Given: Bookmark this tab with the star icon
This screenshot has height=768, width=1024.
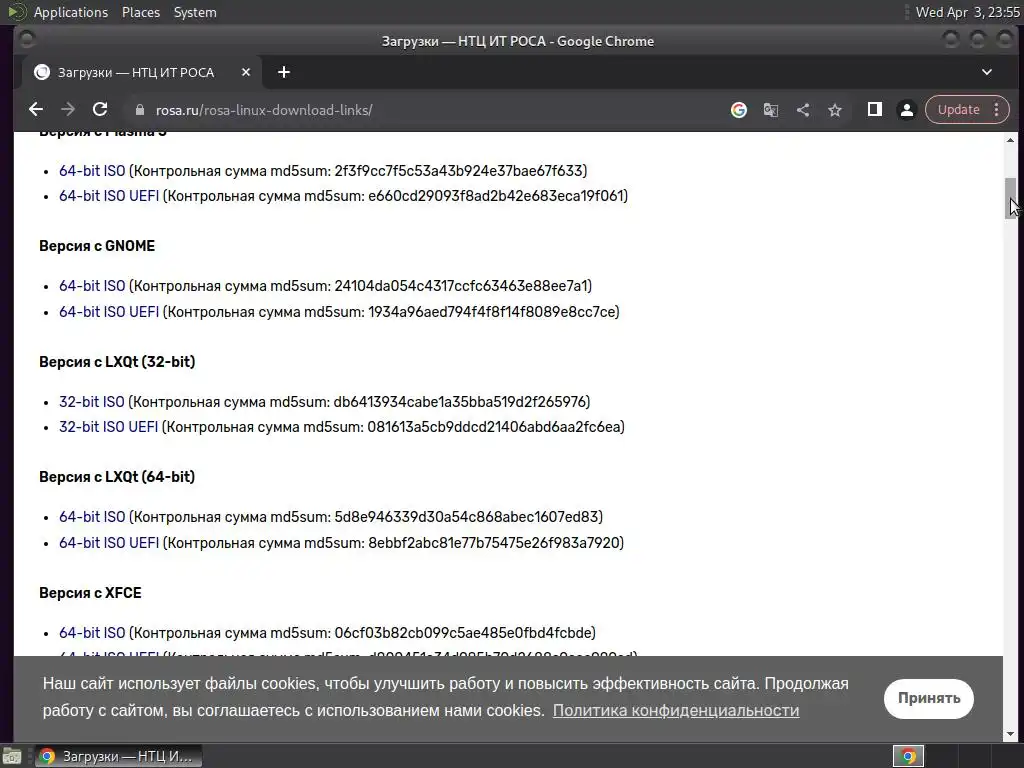Looking at the screenshot, I should [x=835, y=110].
